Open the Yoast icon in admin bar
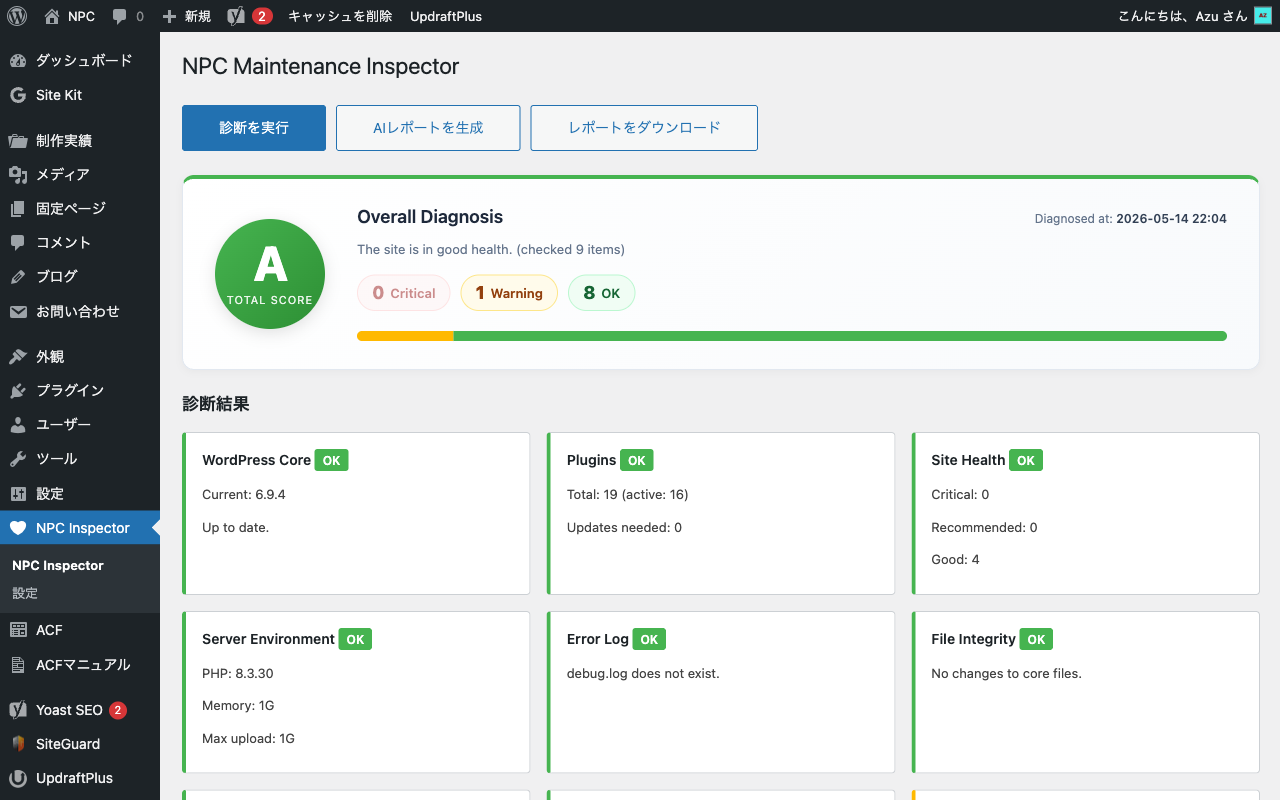Screen dimensions: 1280x800 pyautogui.click(x=236, y=16)
